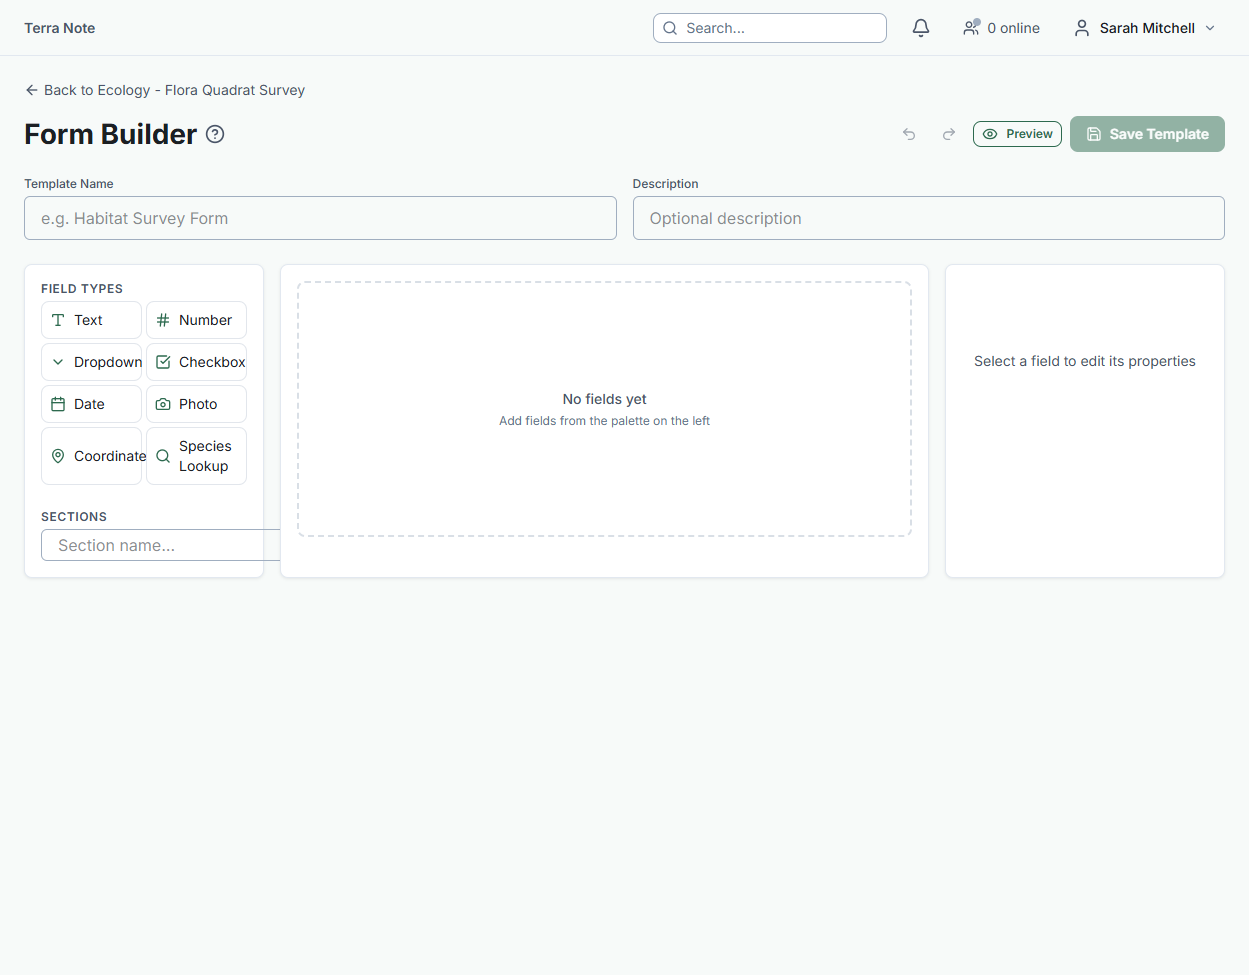This screenshot has height=975, width=1249.
Task: Click the redo arrow icon
Action: coord(949,134)
